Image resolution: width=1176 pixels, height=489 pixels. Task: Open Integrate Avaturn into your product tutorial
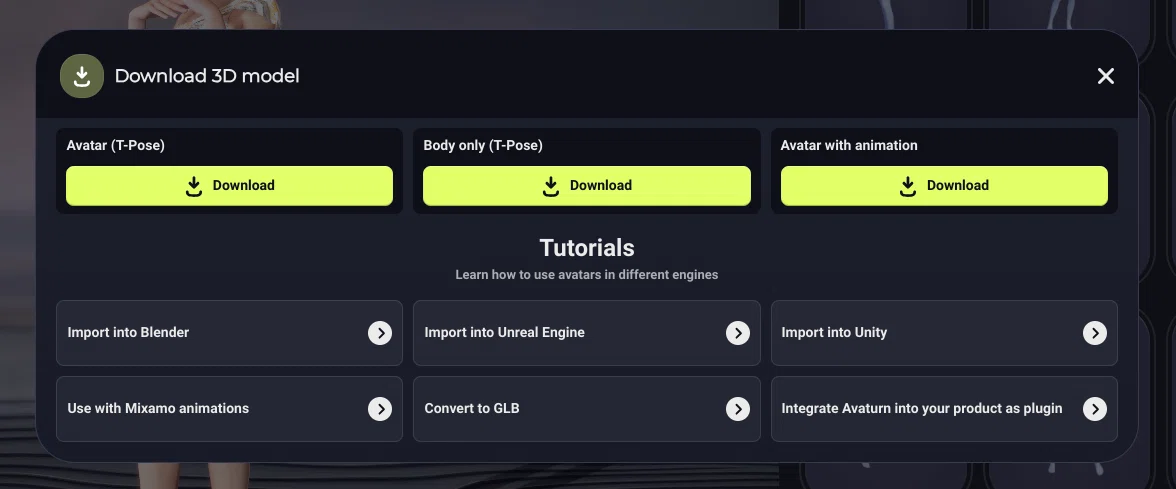click(x=944, y=409)
